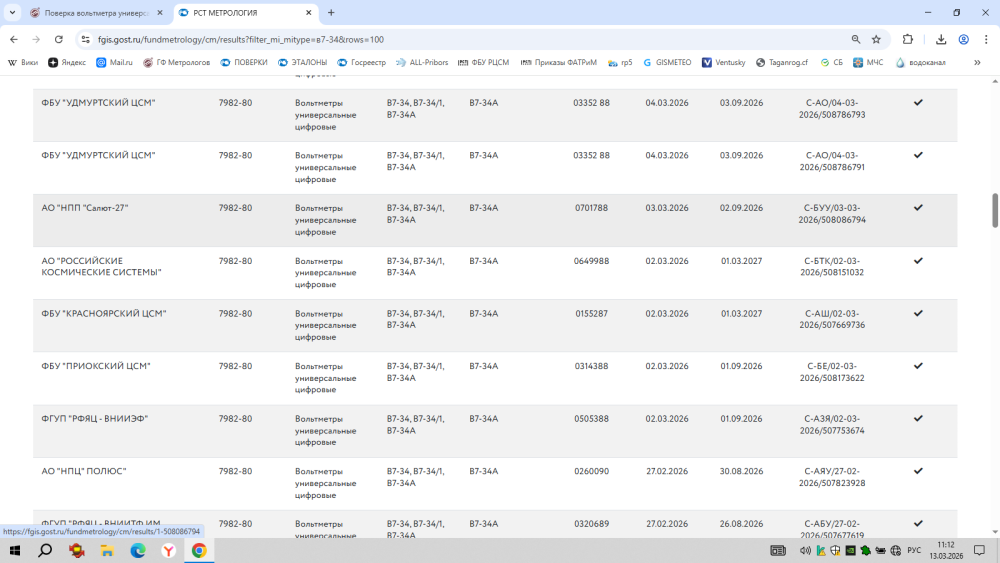Expand the tab search dropdown arrow

(x=11, y=13)
